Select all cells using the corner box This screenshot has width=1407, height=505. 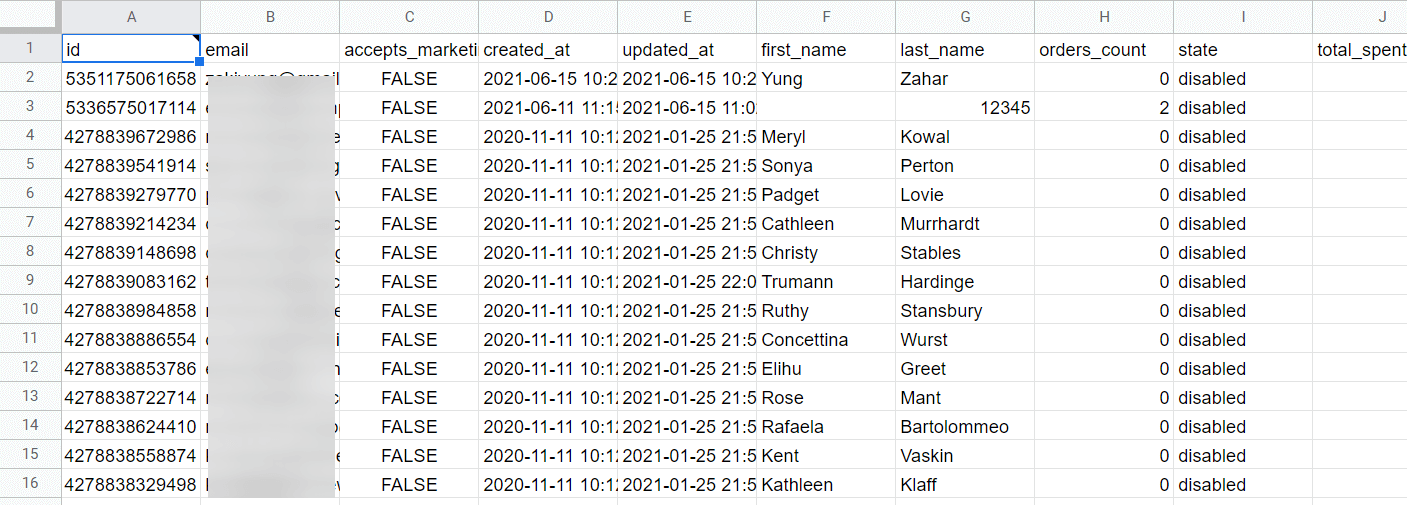(x=30, y=16)
